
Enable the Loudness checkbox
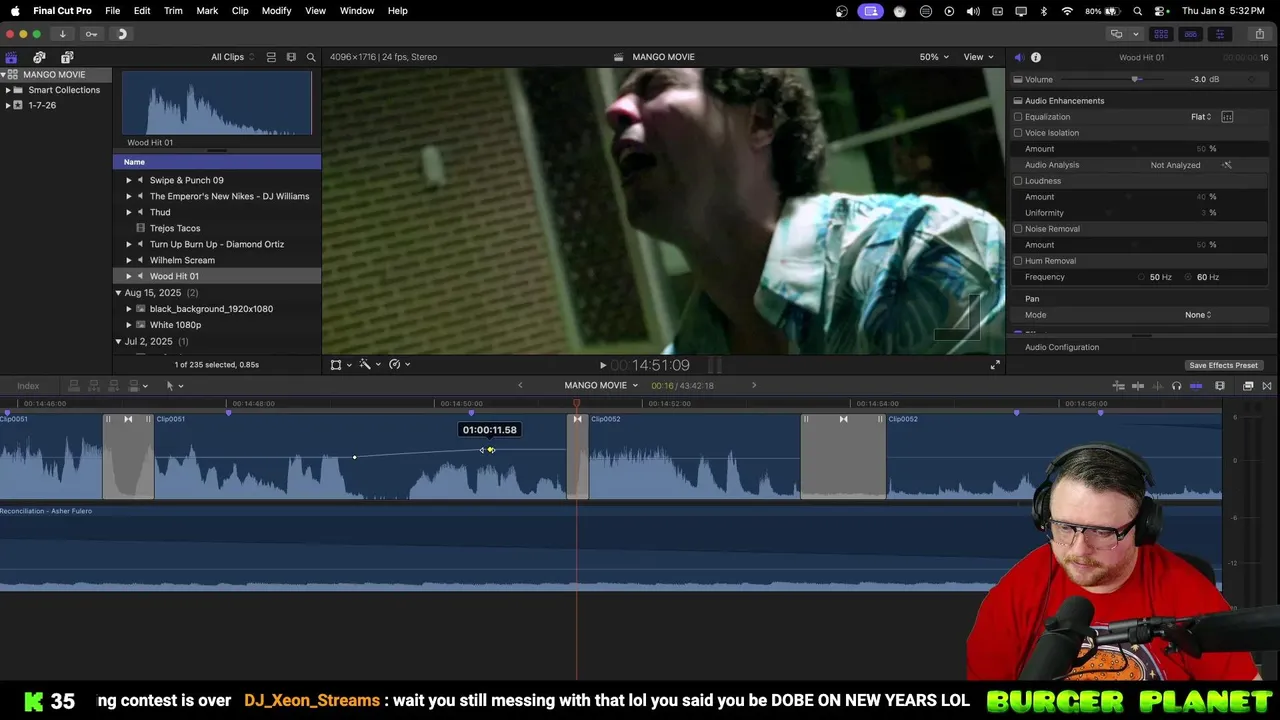tap(1018, 181)
